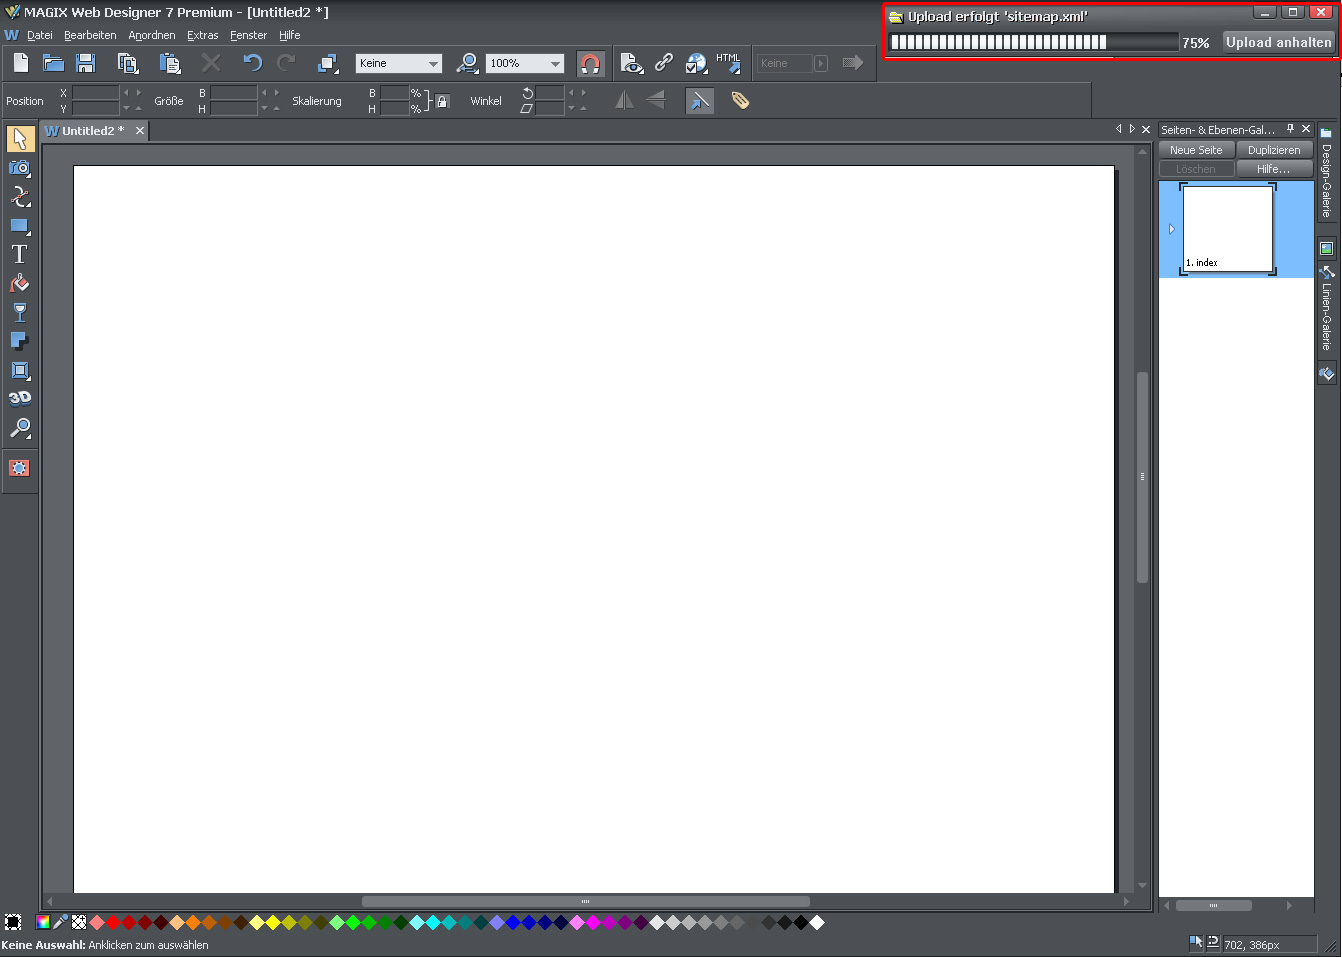Screen dimensions: 1342x957
Task: Open the color editor rainbow icon
Action: coord(43,922)
